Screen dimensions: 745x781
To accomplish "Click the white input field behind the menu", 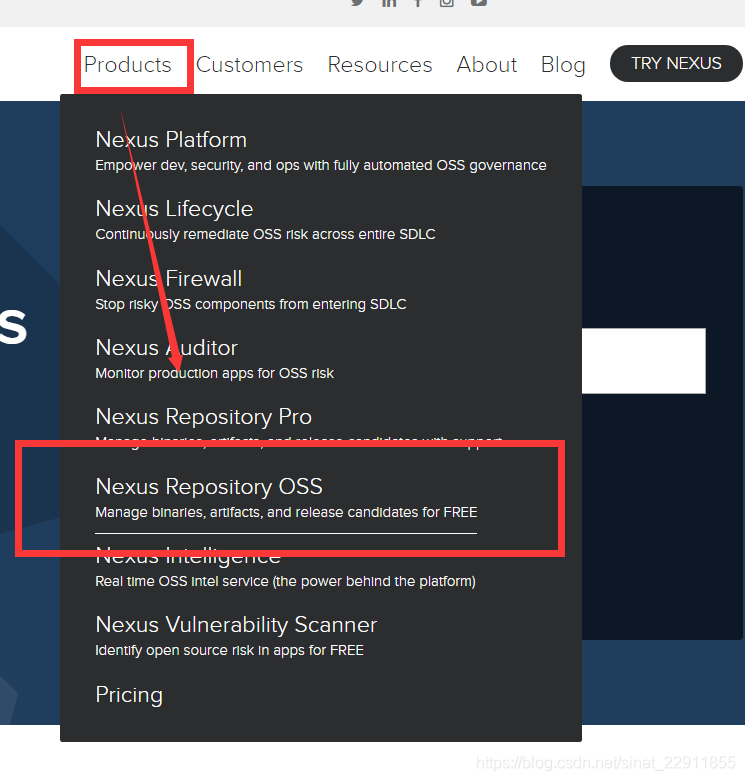I will click(x=643, y=361).
